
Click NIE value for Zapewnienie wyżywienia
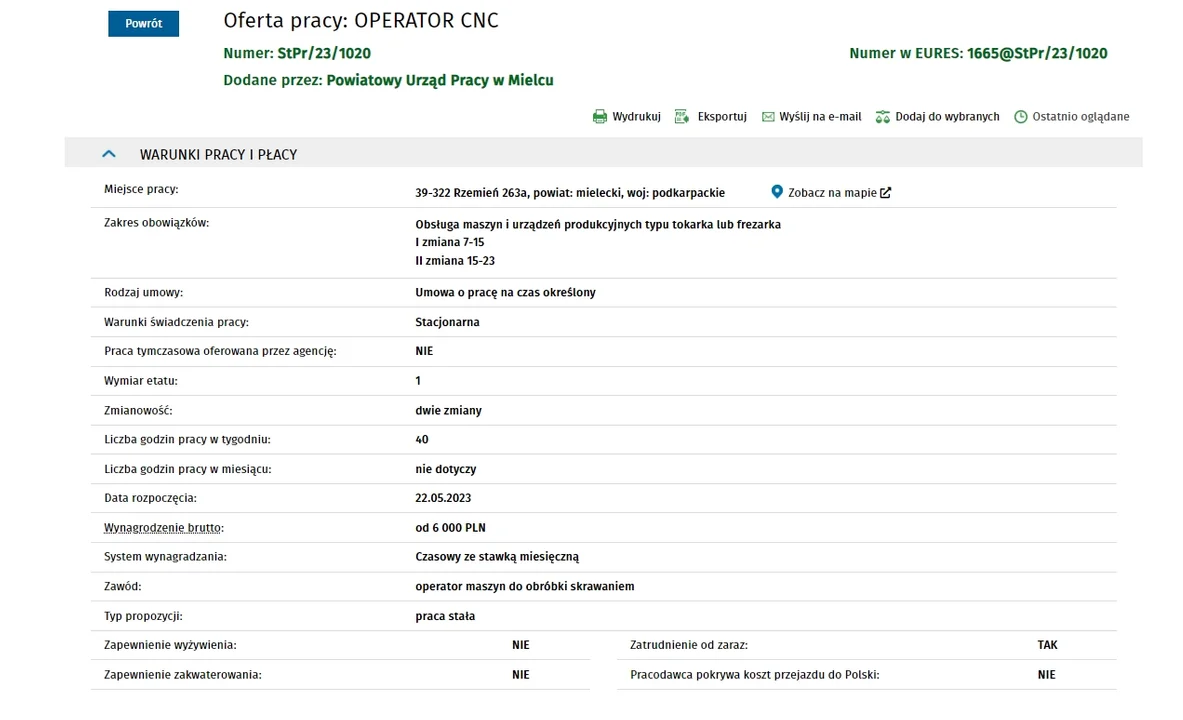tap(521, 645)
